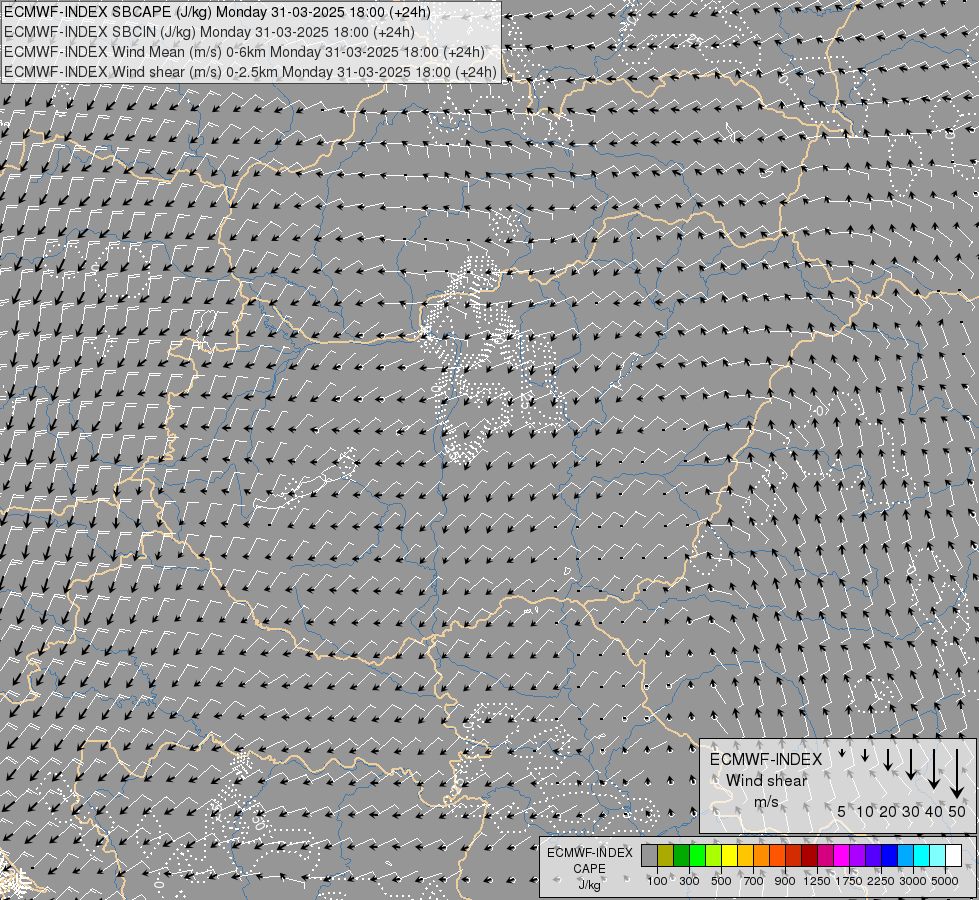The height and width of the screenshot is (900, 979).
Task: Select the brick red CAPE swatch after 900
Action: coord(794,855)
